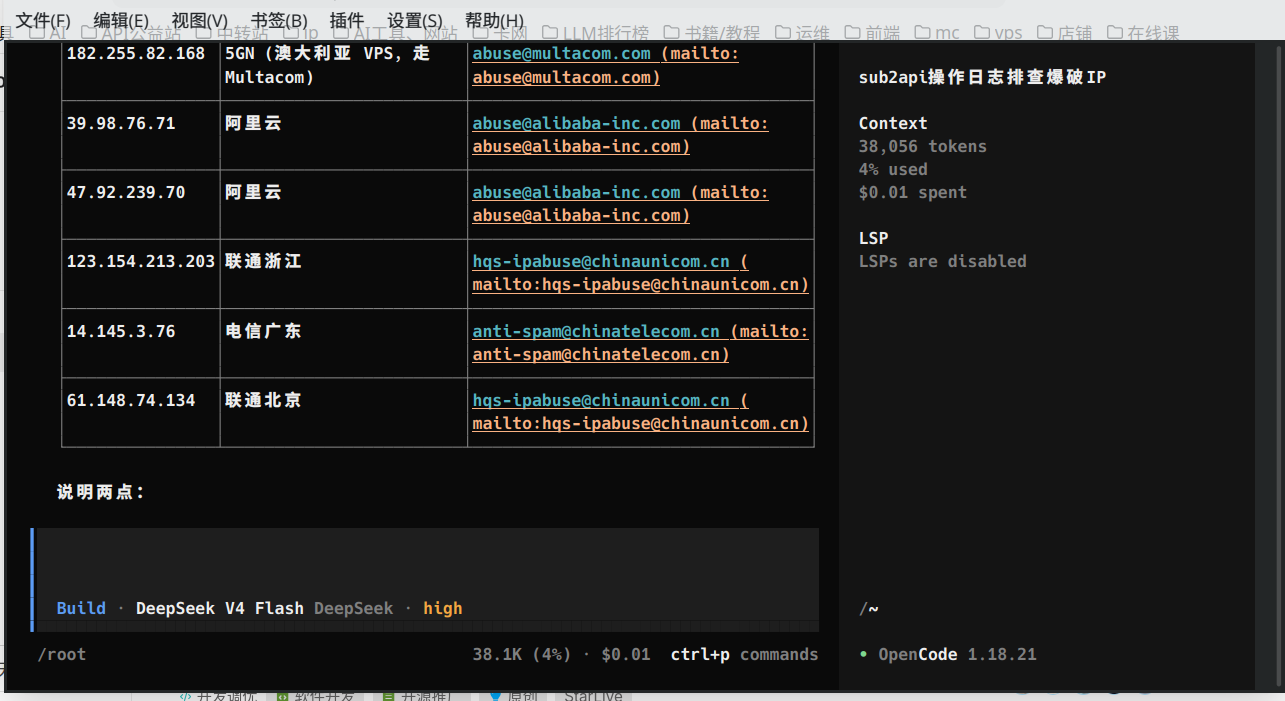
Task: Select IP cell 39.98.76.71
Action: pos(120,124)
